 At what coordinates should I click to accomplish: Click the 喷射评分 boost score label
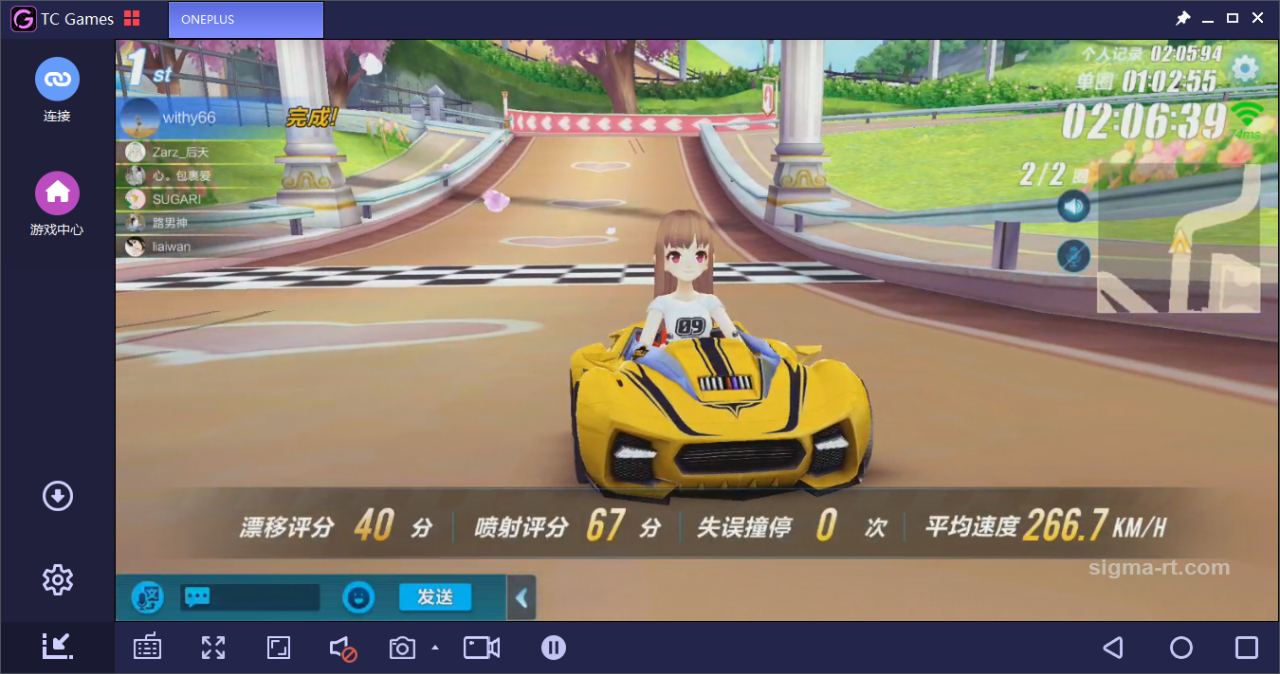tap(522, 527)
